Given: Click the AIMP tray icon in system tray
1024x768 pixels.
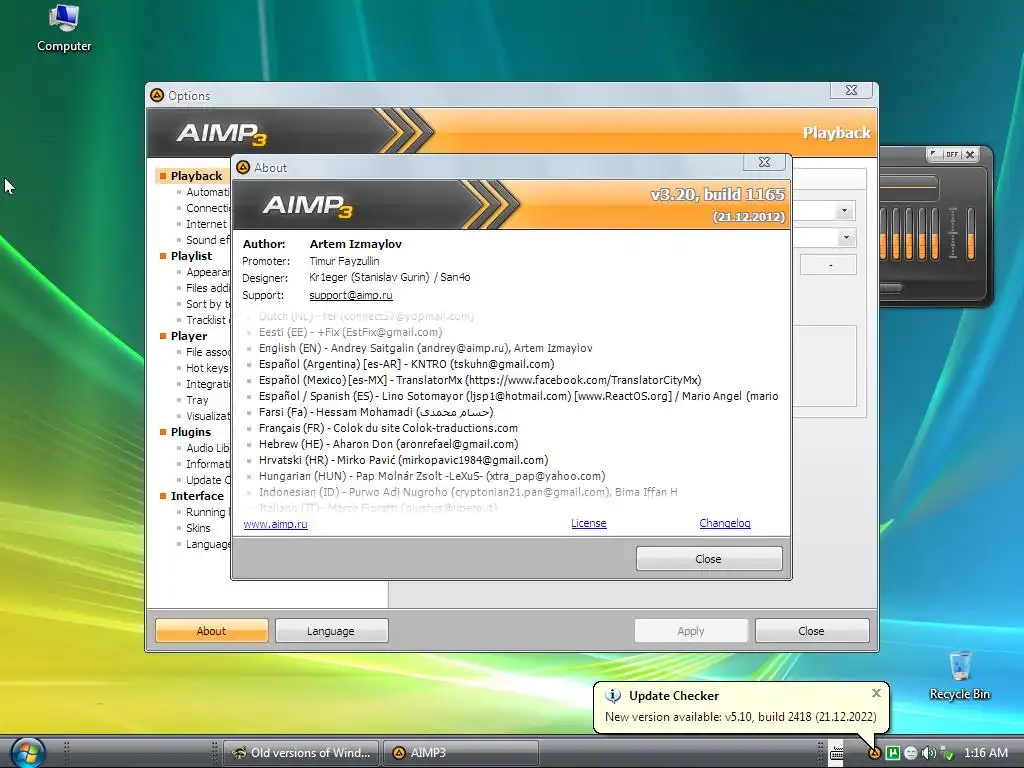Looking at the screenshot, I should (874, 753).
